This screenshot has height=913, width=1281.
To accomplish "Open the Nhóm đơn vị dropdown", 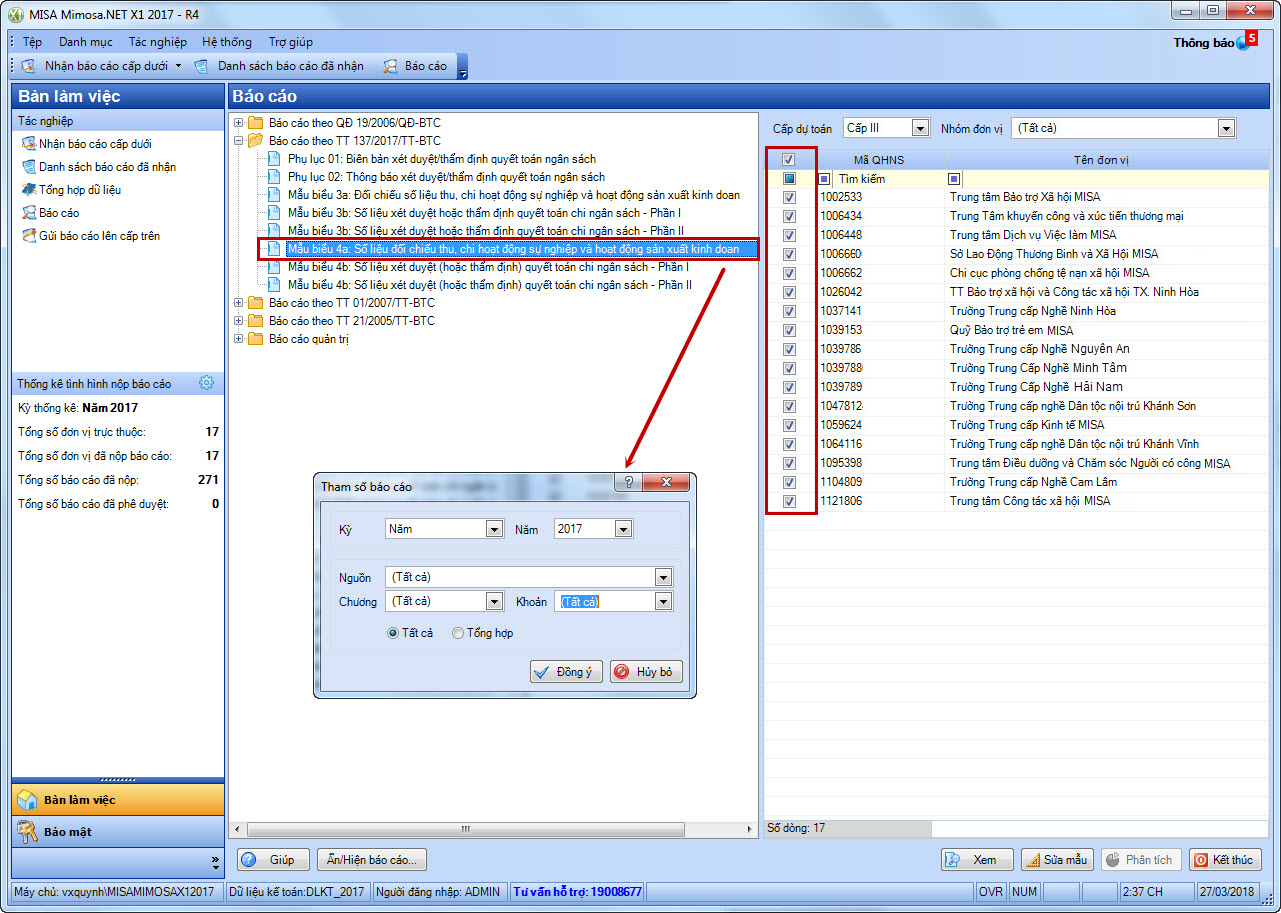I will click(1226, 128).
